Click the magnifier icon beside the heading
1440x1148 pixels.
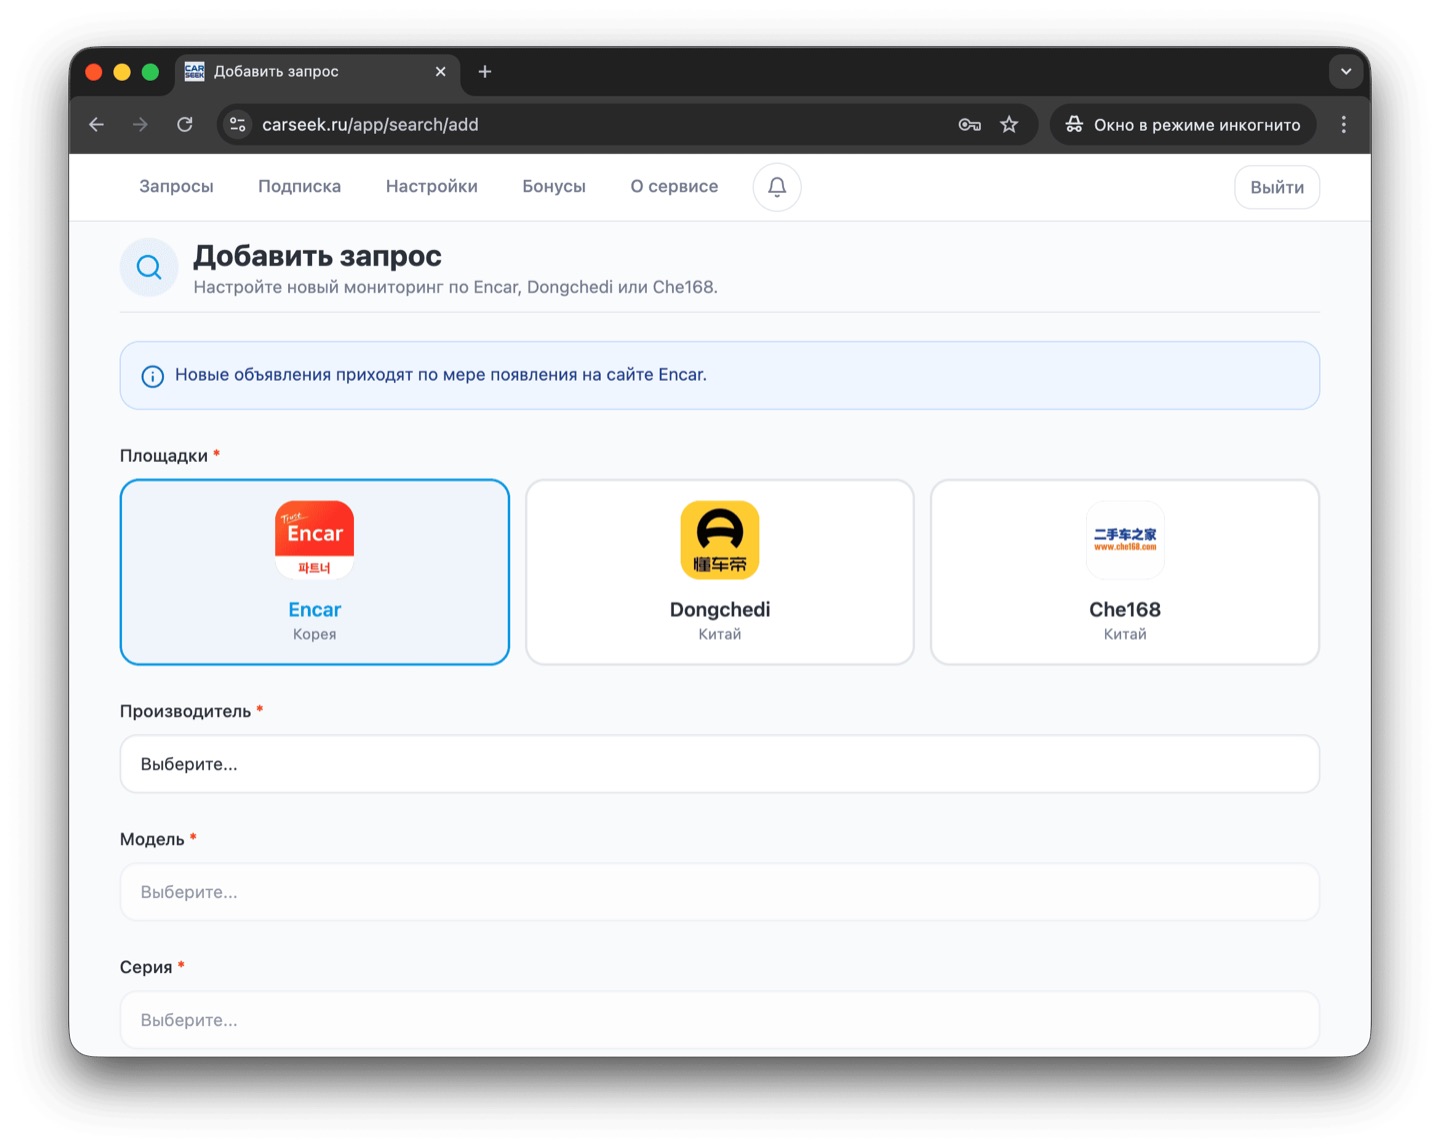[149, 267]
